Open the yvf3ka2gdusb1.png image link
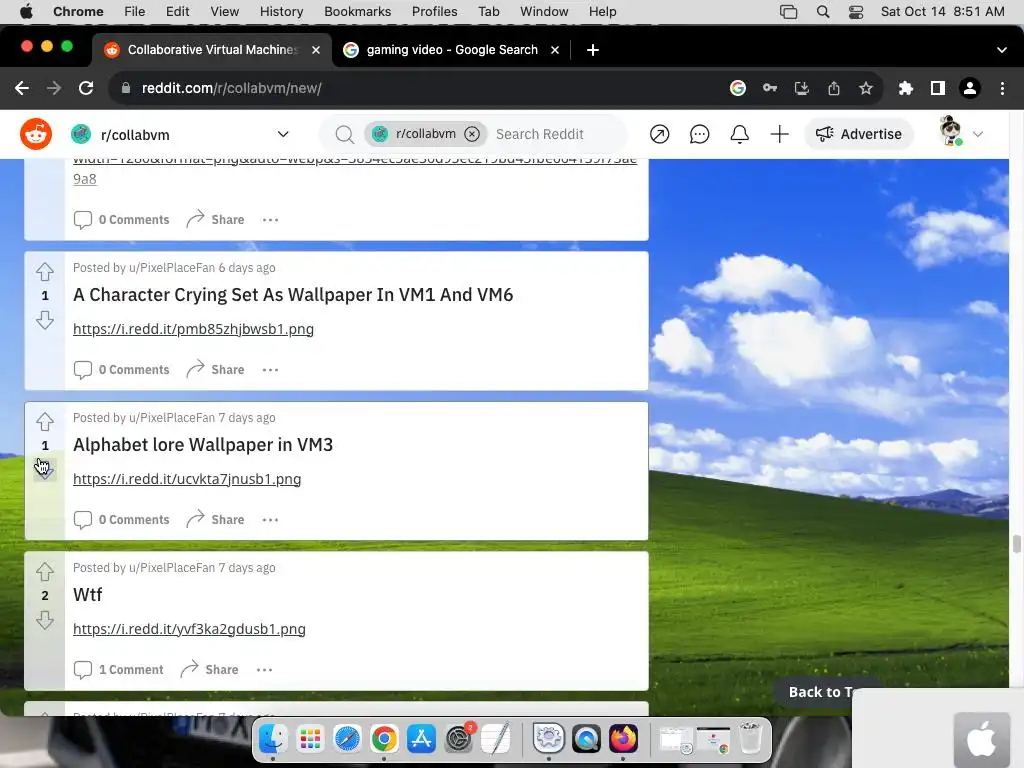This screenshot has width=1024, height=768. tap(189, 629)
